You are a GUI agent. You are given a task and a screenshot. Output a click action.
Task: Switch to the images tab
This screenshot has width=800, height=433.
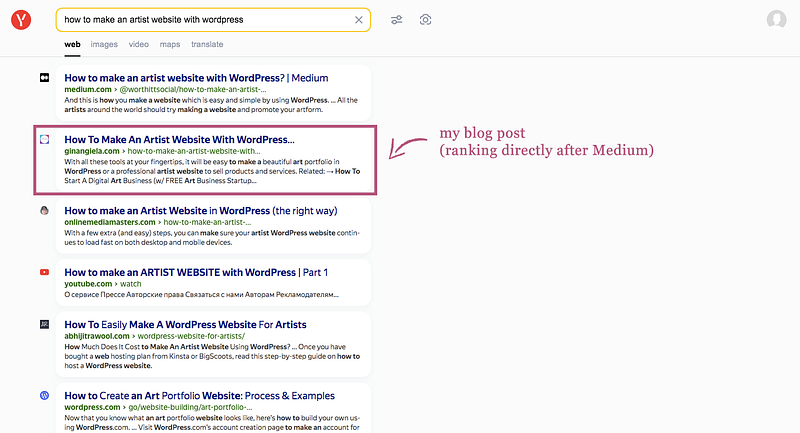click(x=104, y=44)
